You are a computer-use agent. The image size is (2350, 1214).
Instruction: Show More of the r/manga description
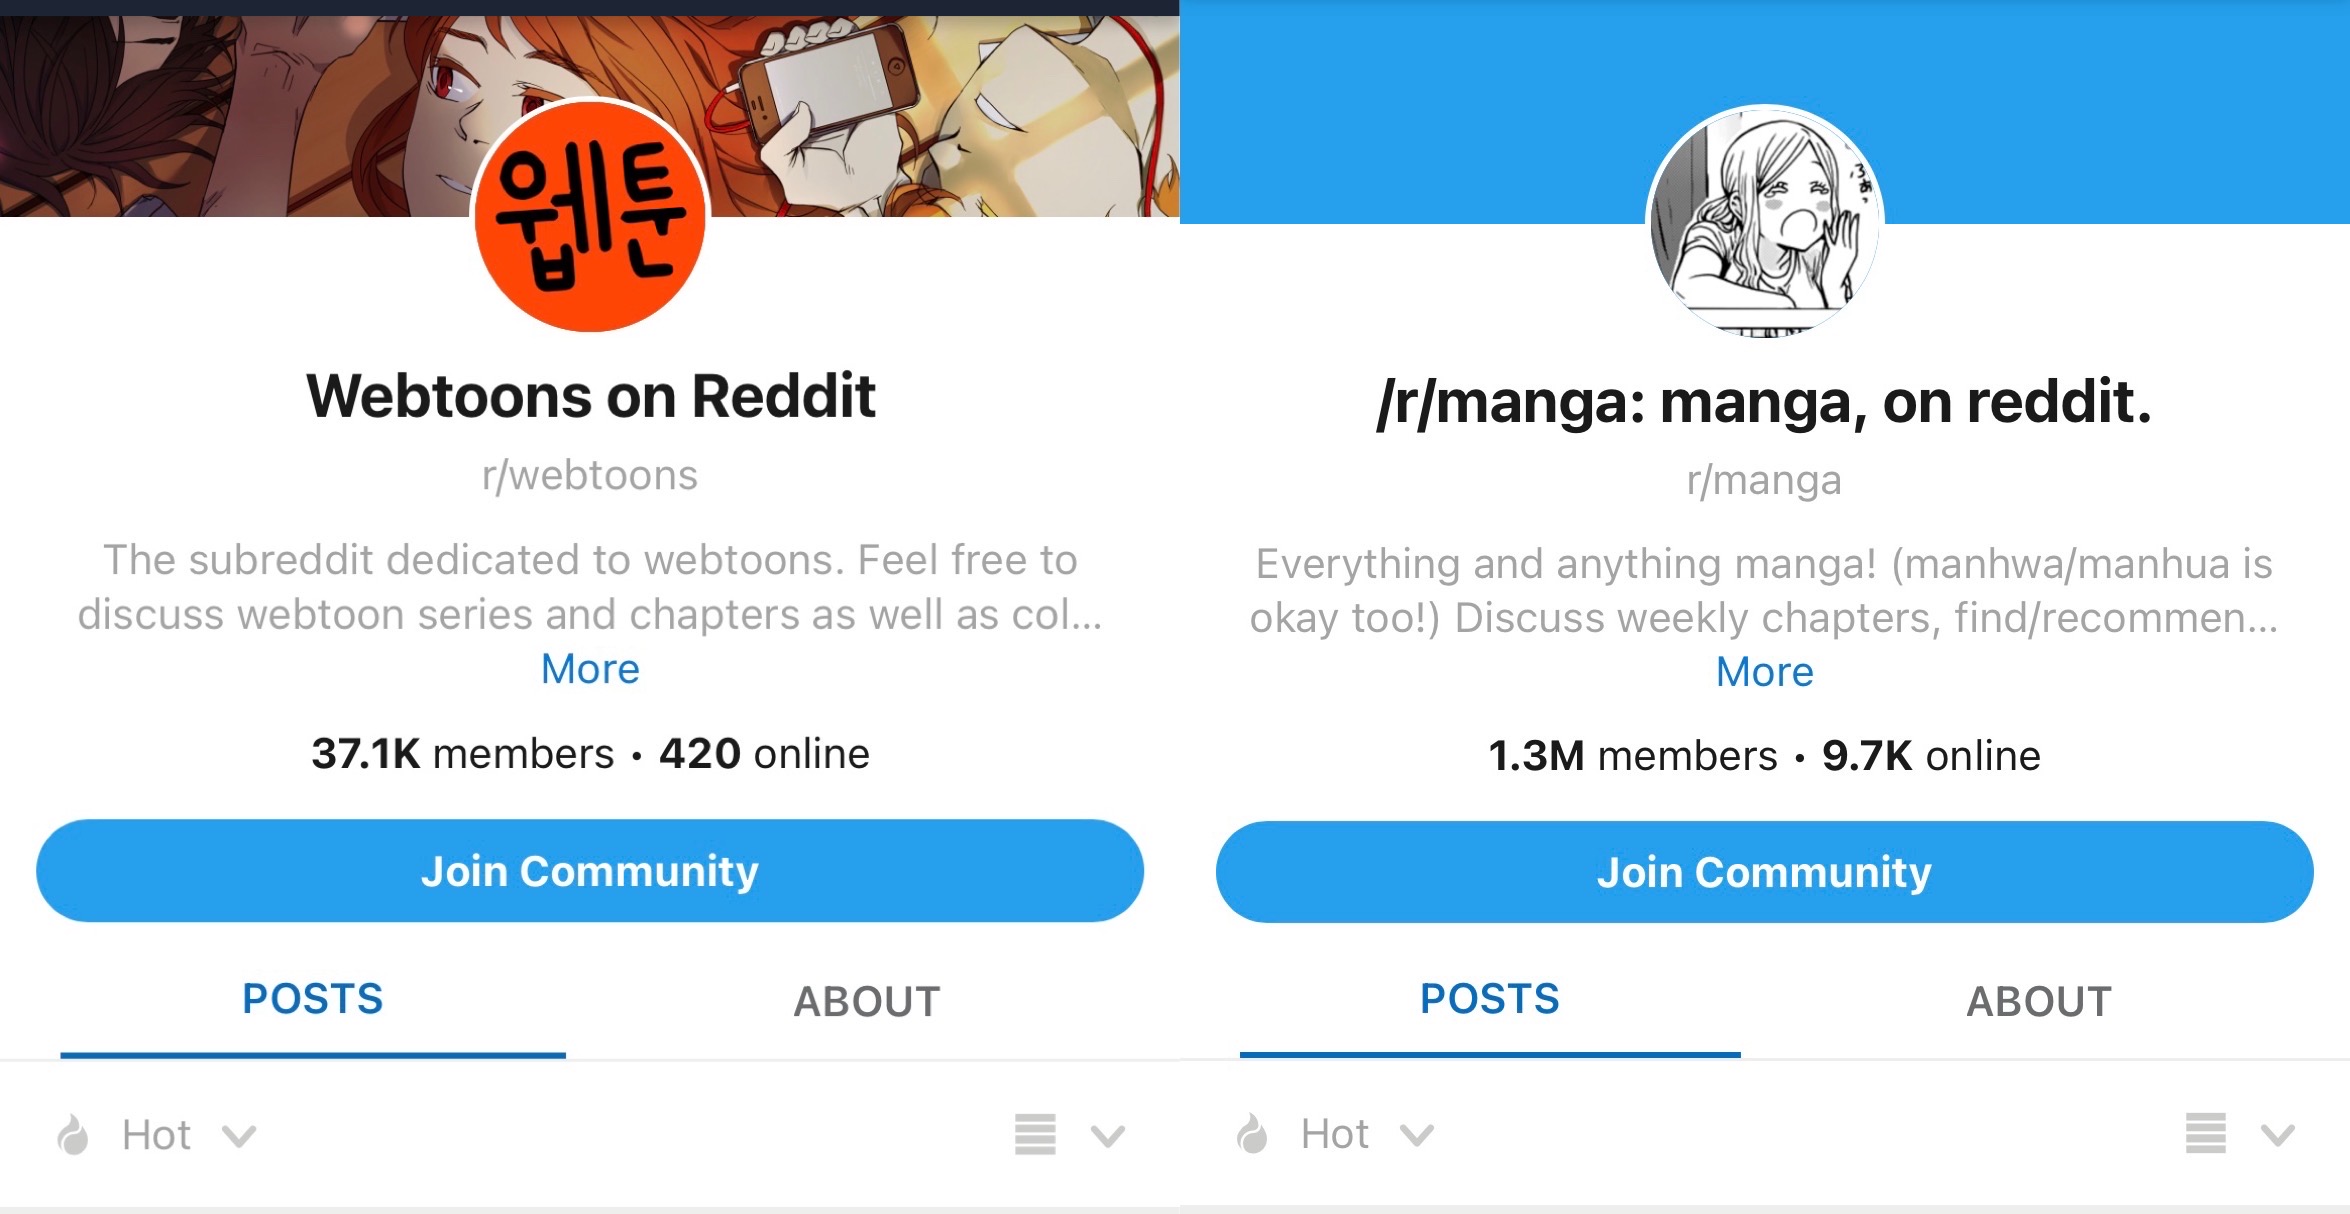pyautogui.click(x=1764, y=672)
